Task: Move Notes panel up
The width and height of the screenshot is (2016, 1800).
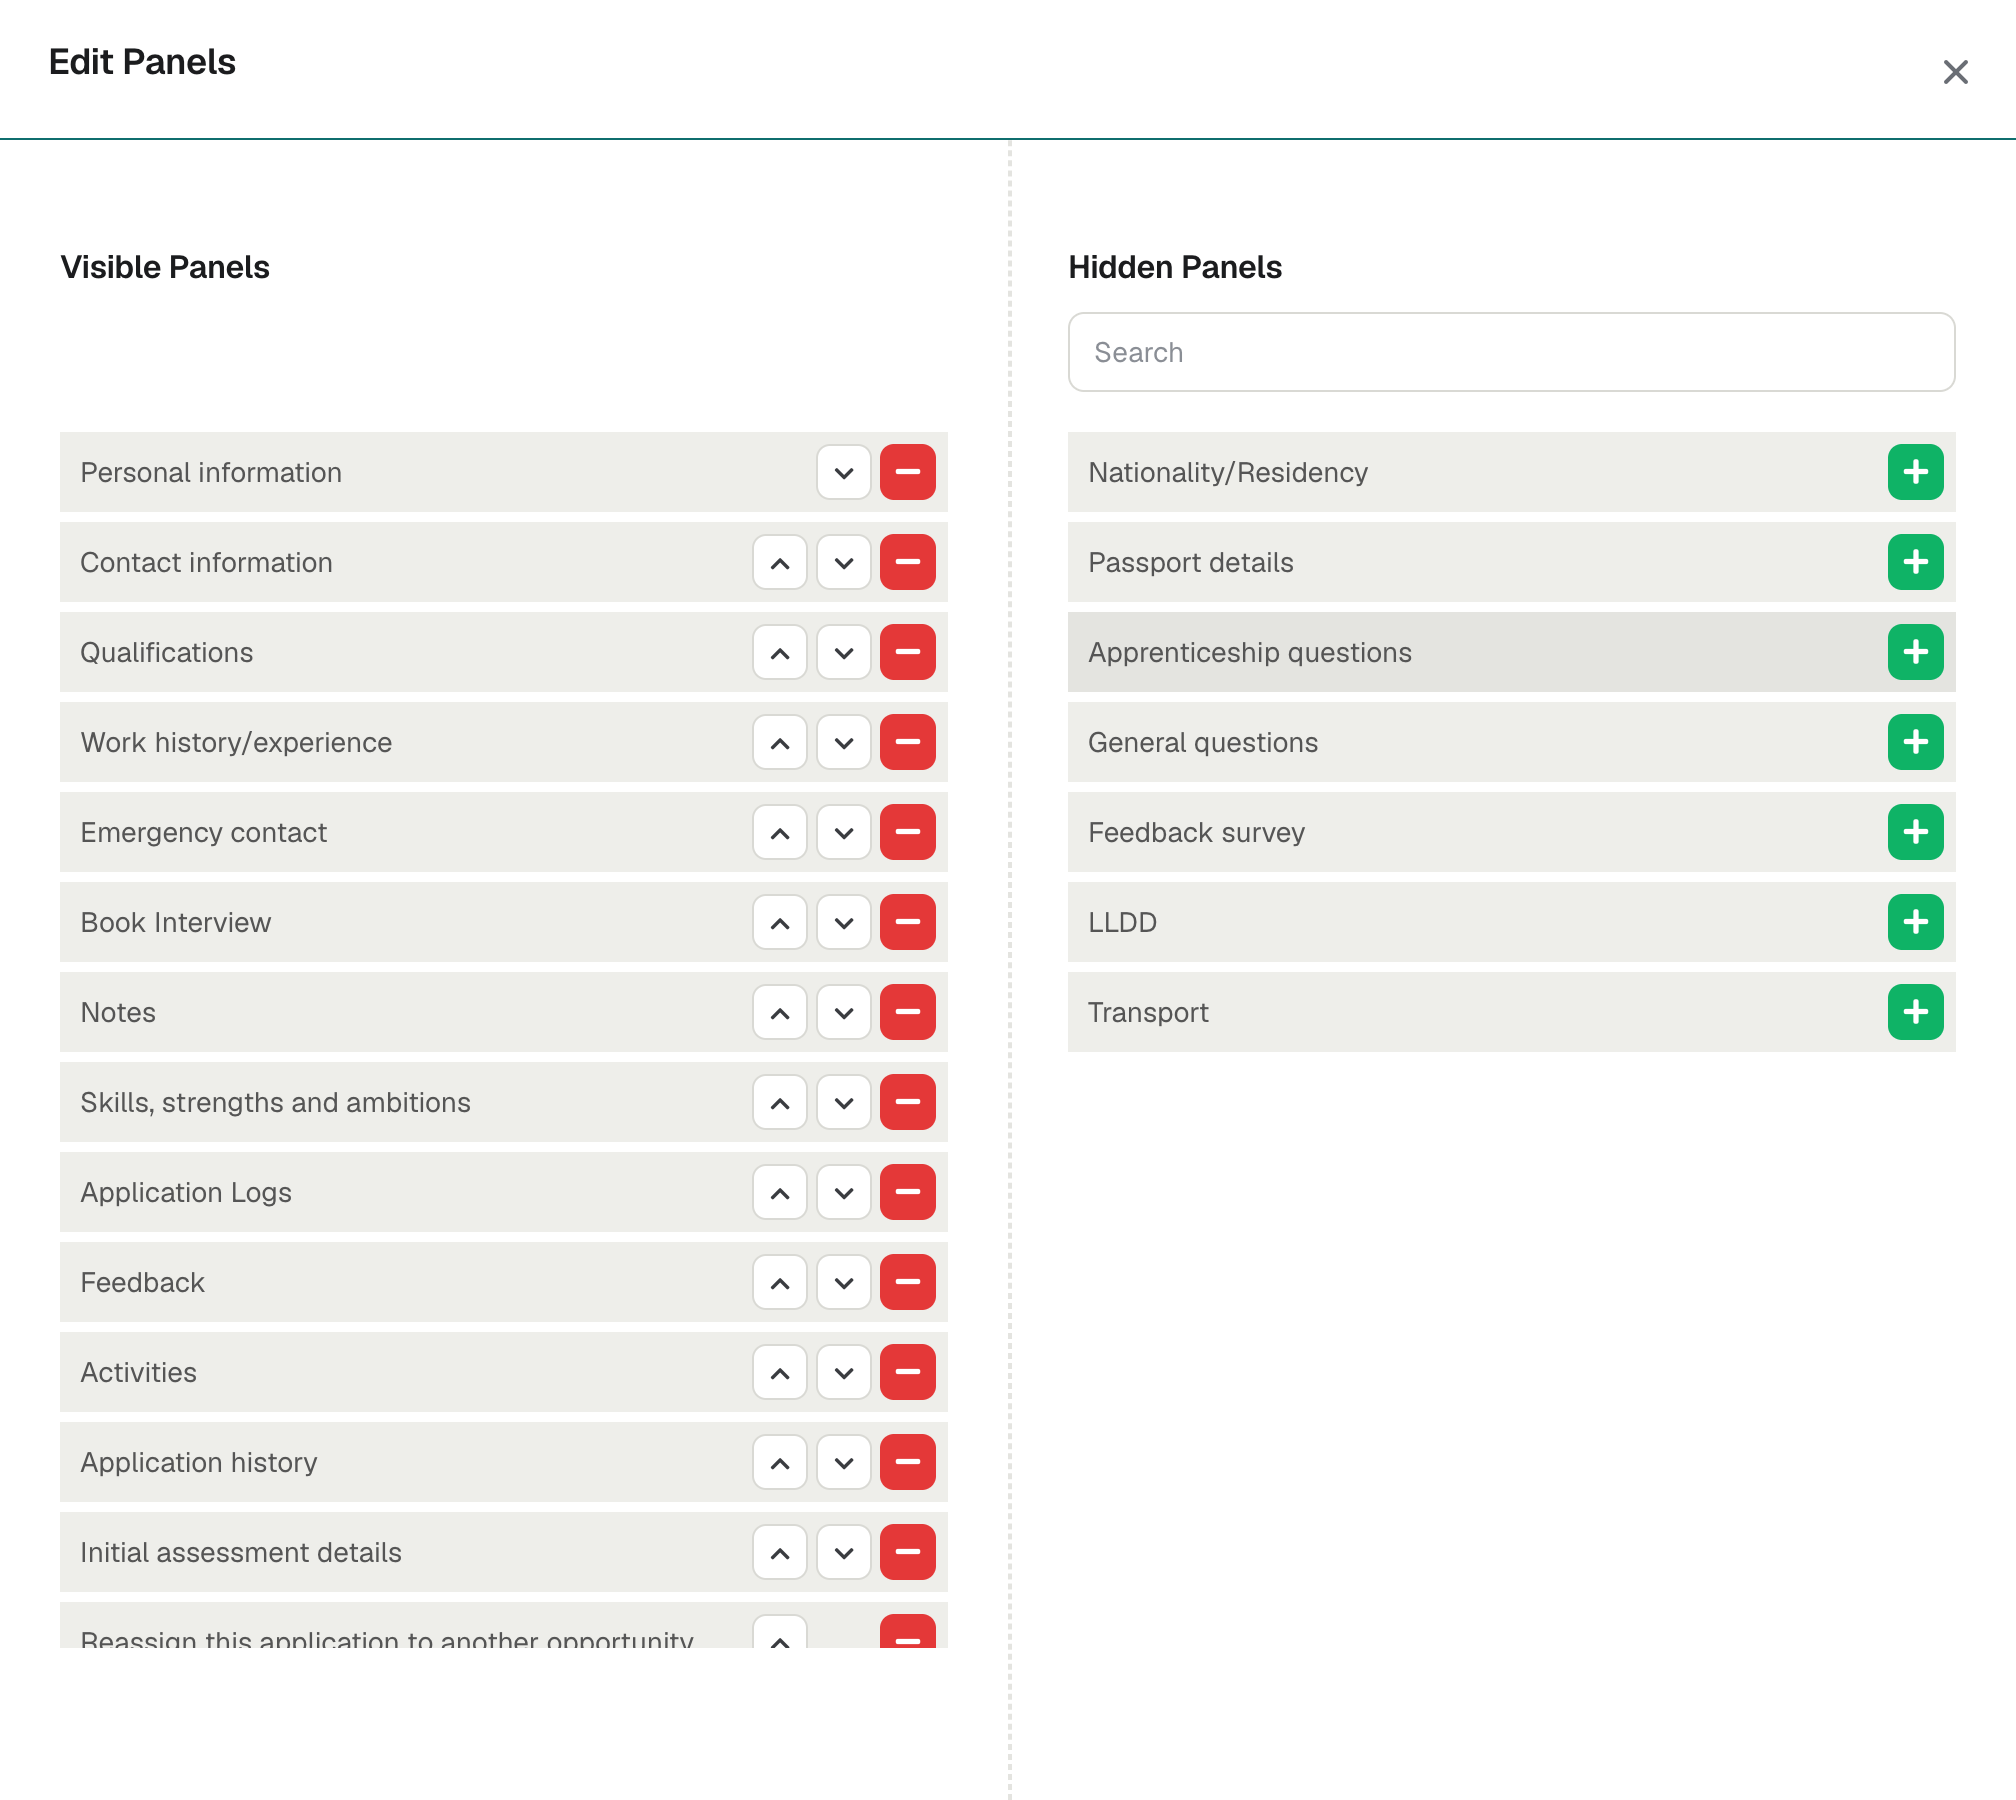Action: pyautogui.click(x=780, y=1012)
